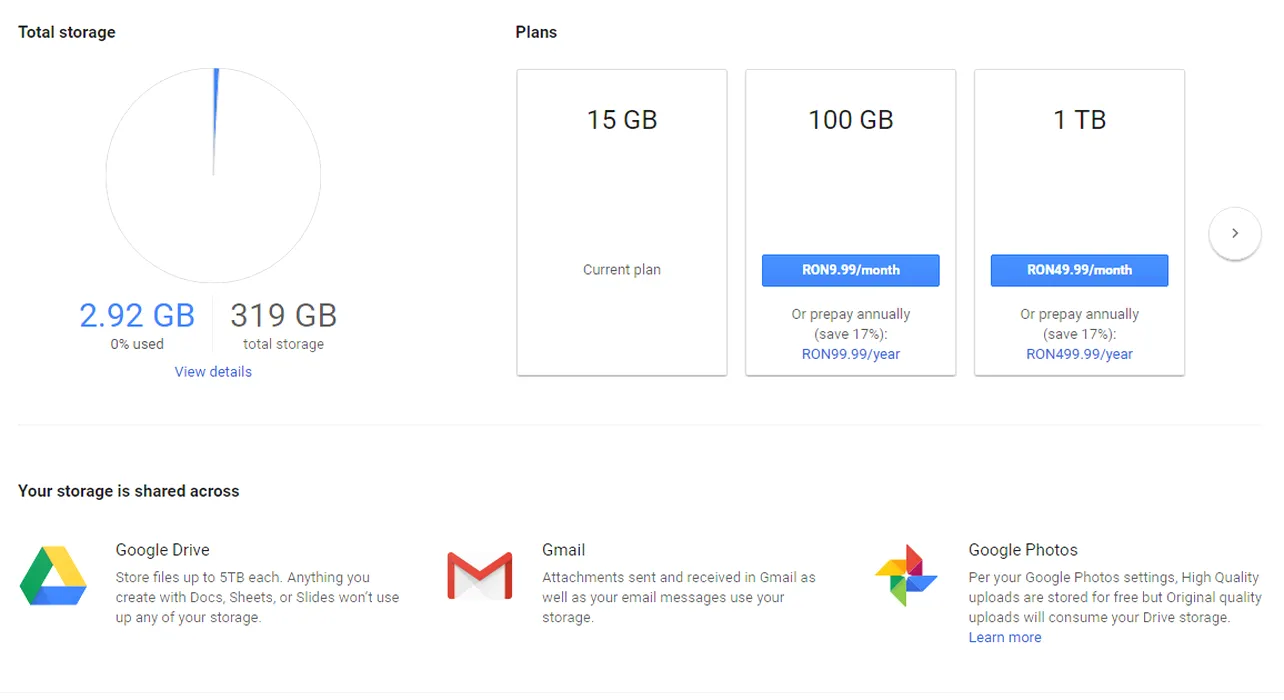Image resolution: width=1284 pixels, height=700 pixels.
Task: Buy 100 GB for RON9.99/month
Action: (x=850, y=270)
